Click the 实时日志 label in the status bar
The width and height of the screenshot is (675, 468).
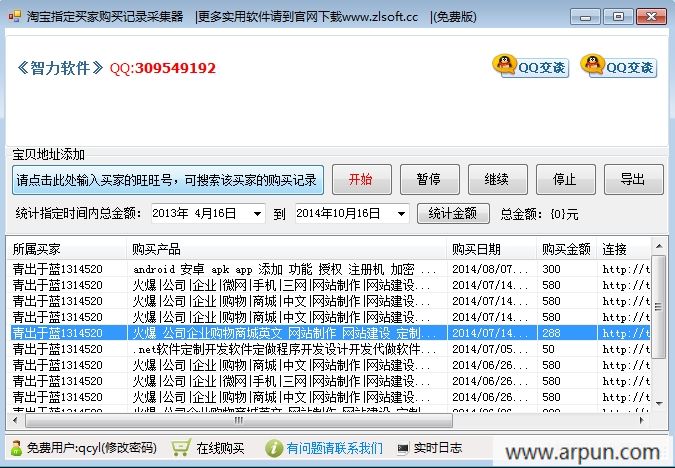click(x=437, y=448)
